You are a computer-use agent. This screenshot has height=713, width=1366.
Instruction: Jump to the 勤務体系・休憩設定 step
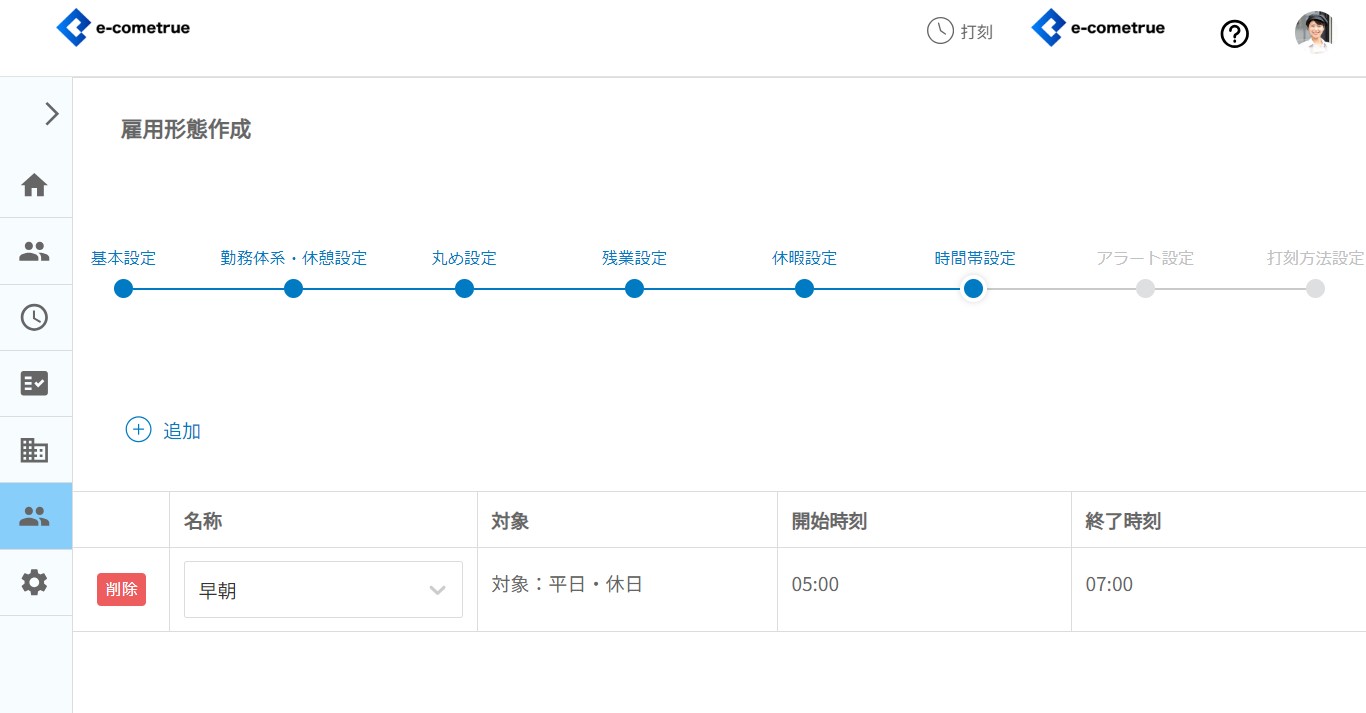click(293, 289)
